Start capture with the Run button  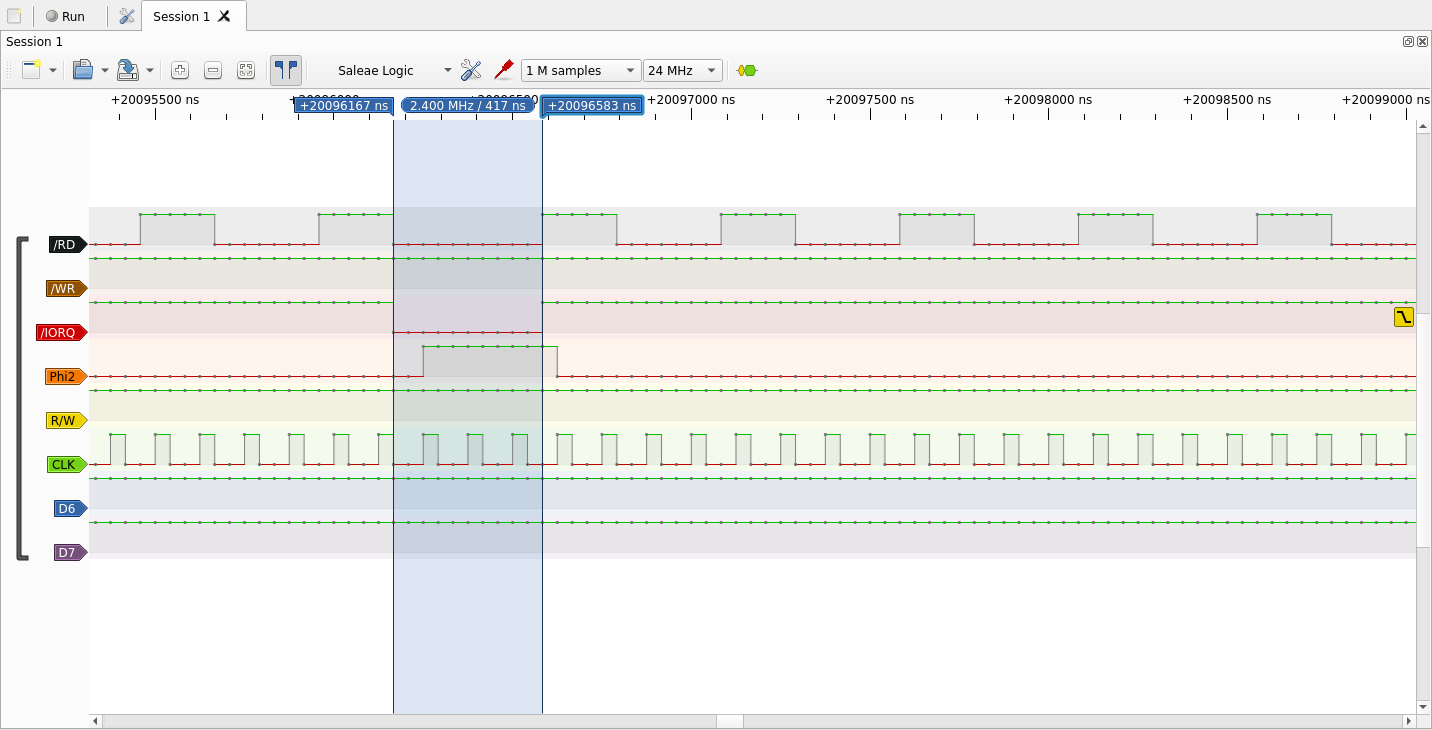click(x=66, y=16)
